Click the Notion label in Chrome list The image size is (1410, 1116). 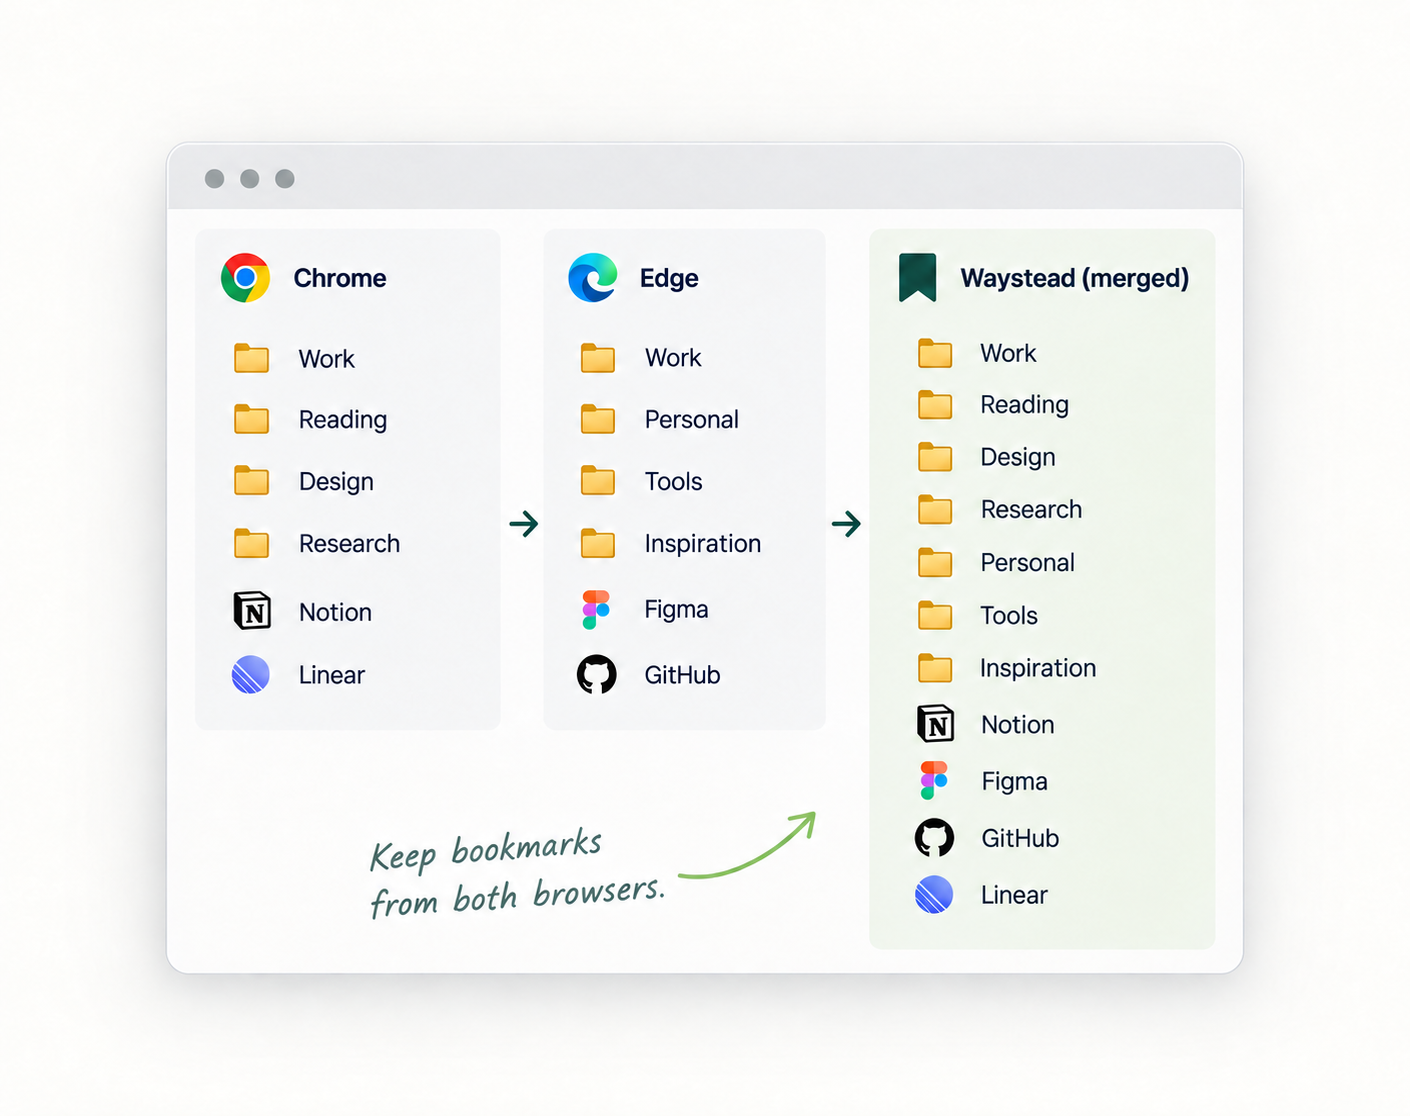pyautogui.click(x=335, y=612)
